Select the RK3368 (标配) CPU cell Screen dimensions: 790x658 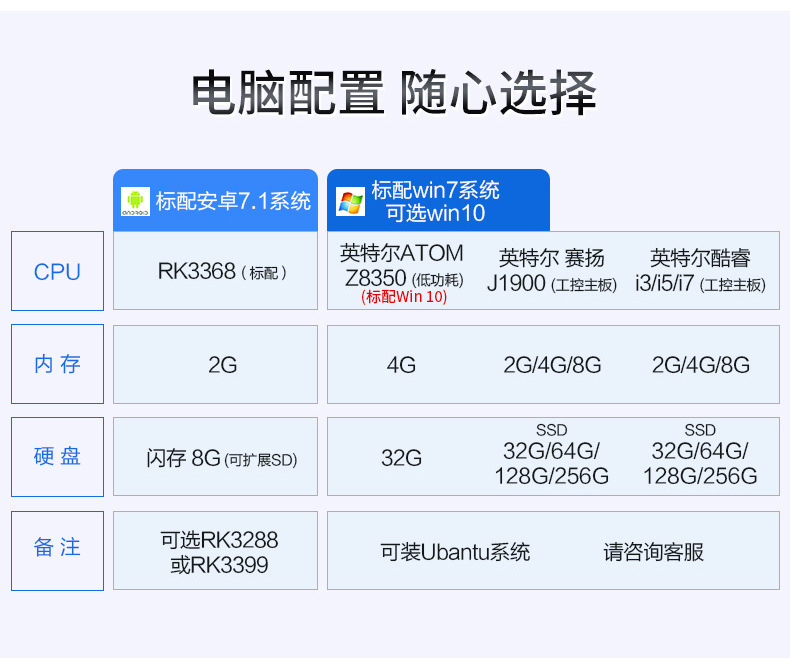pos(215,271)
